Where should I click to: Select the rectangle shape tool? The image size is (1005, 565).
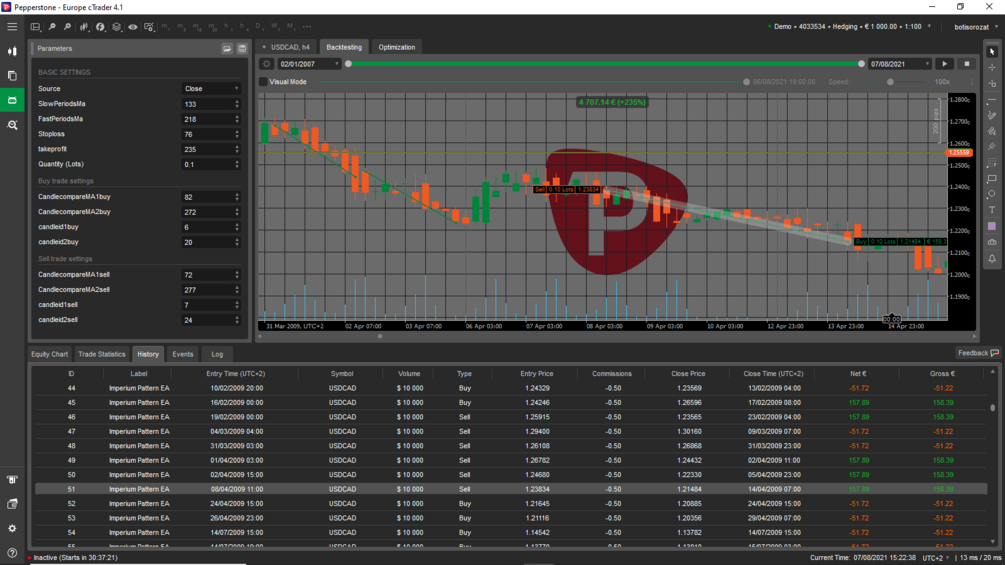click(992, 179)
